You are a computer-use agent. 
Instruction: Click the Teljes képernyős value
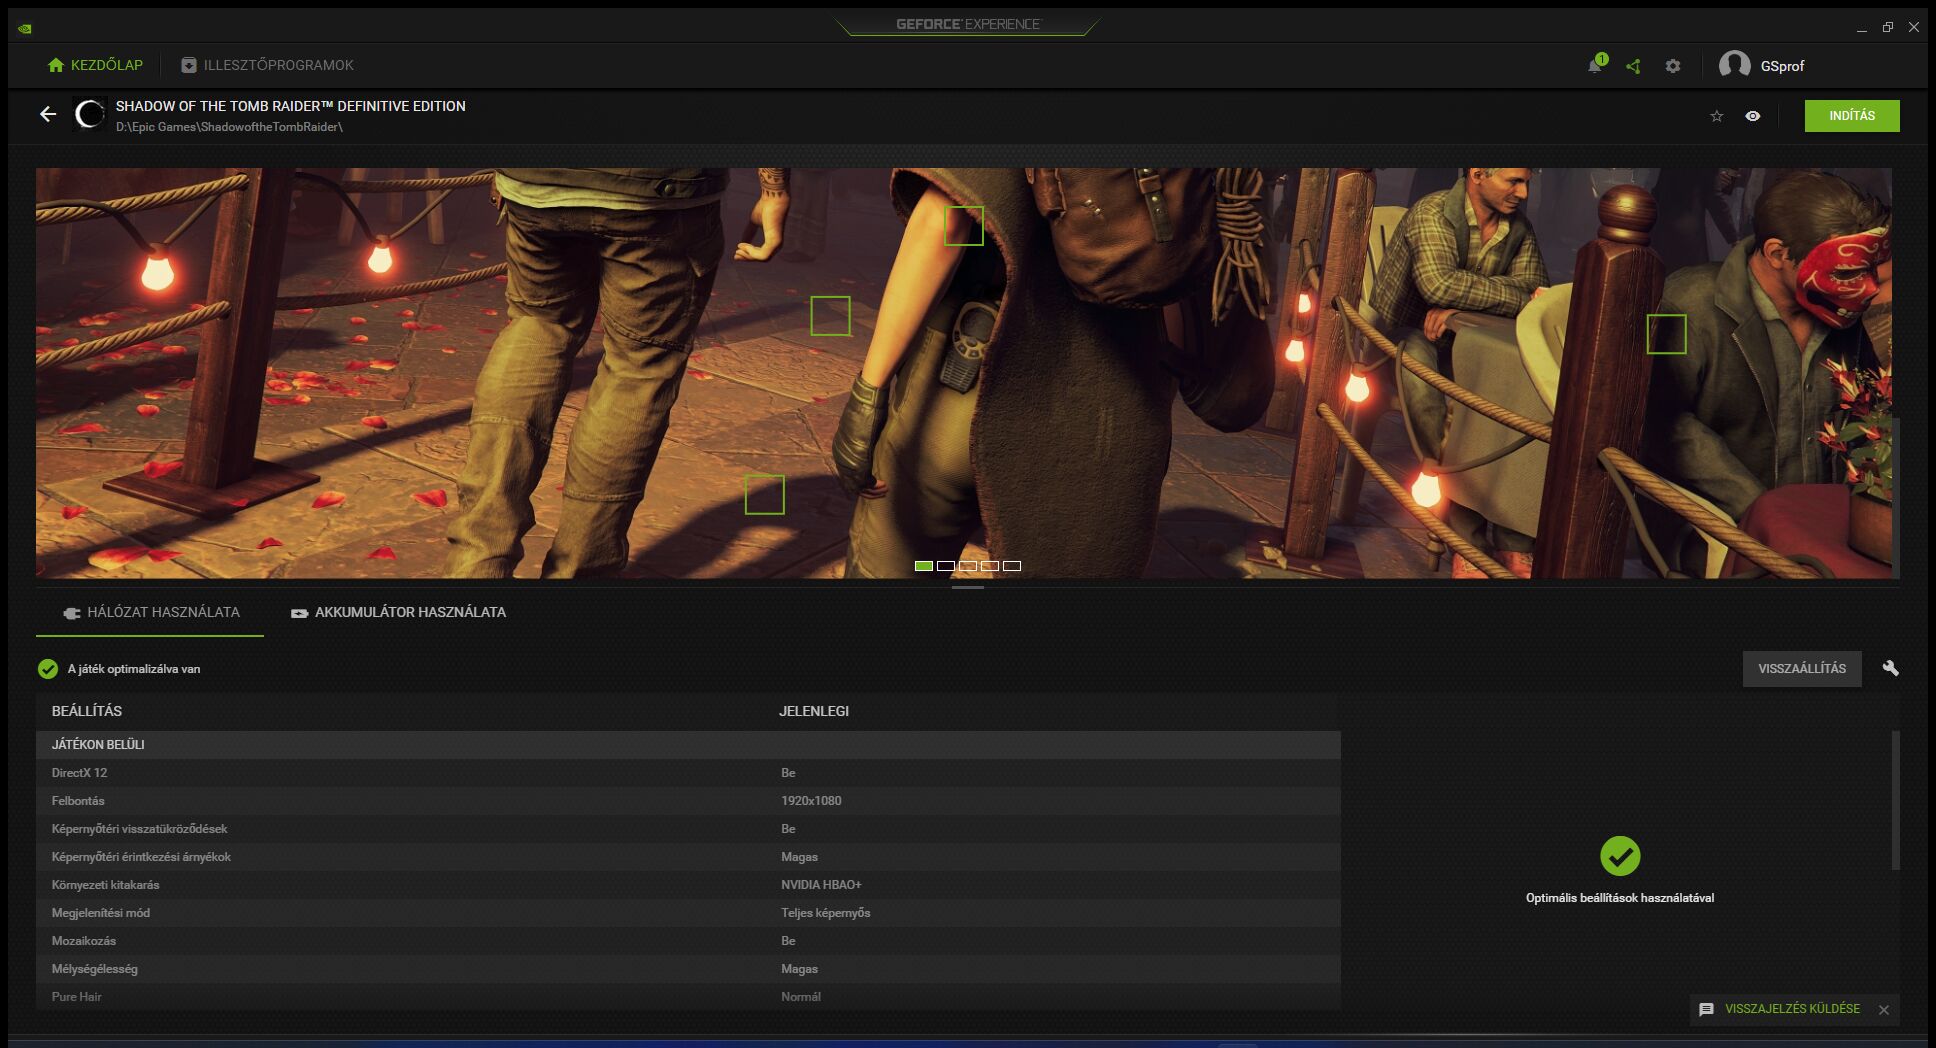[x=826, y=913]
